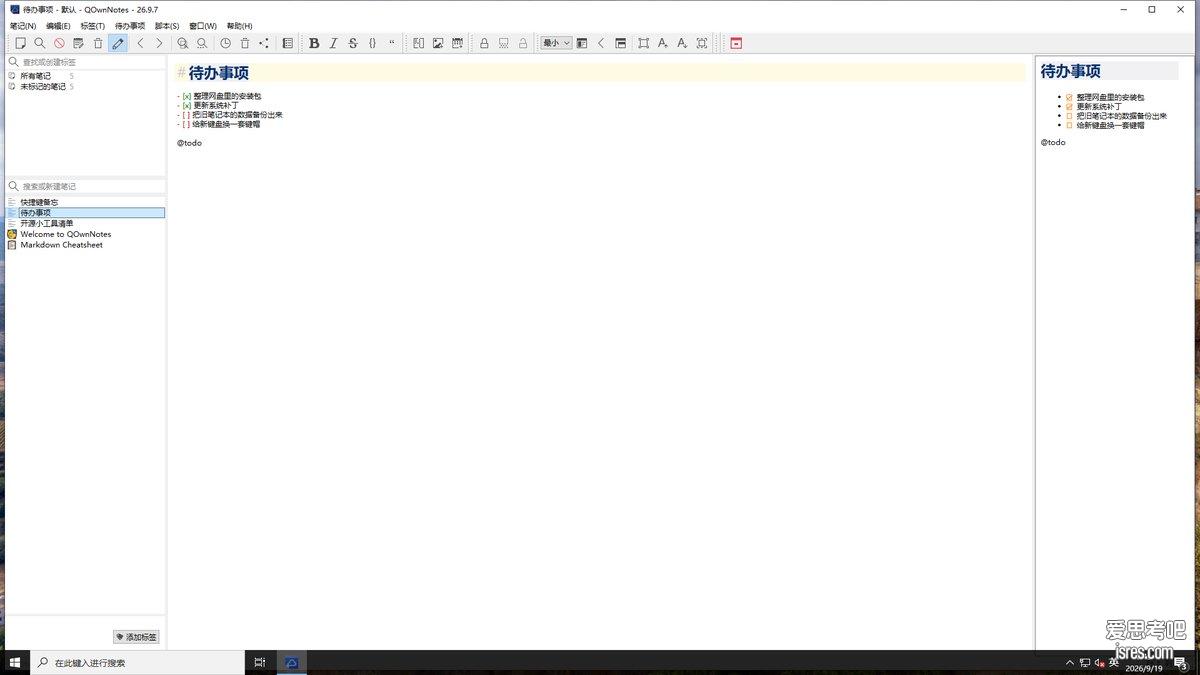Open the 待办事项 menu
The height and width of the screenshot is (675, 1200).
pyautogui.click(x=130, y=26)
